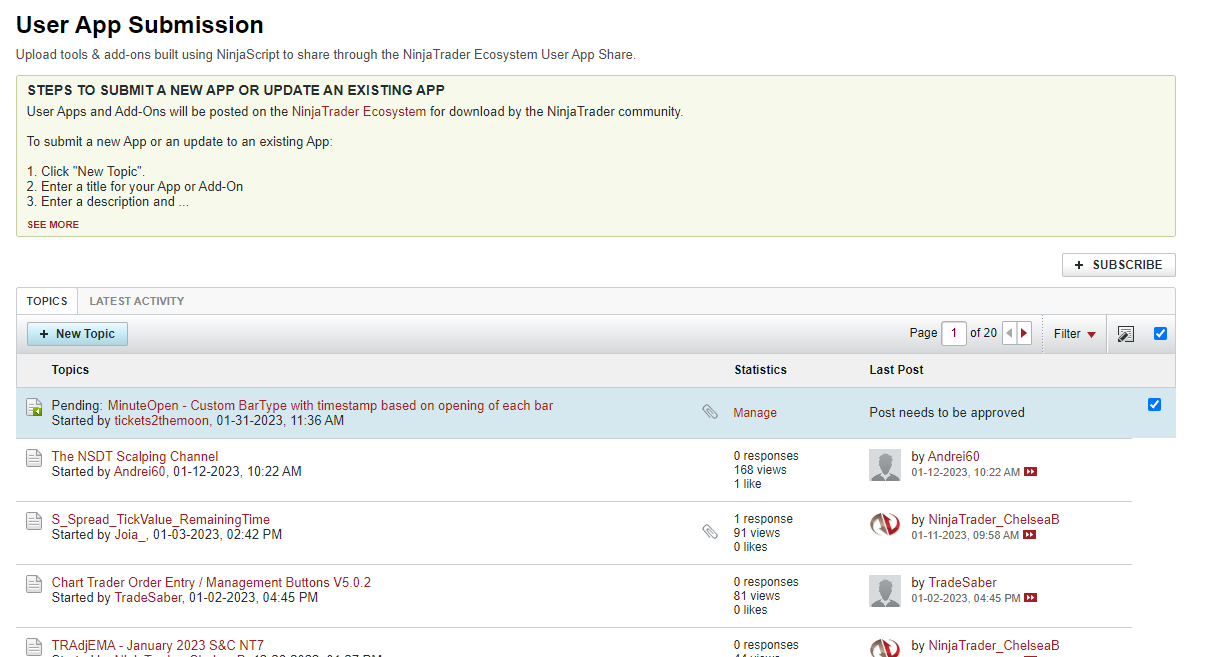Click the paperclip attachment icon on S_Spread_TickValue_RemainingTime
This screenshot has height=657, width=1227.
710,530
